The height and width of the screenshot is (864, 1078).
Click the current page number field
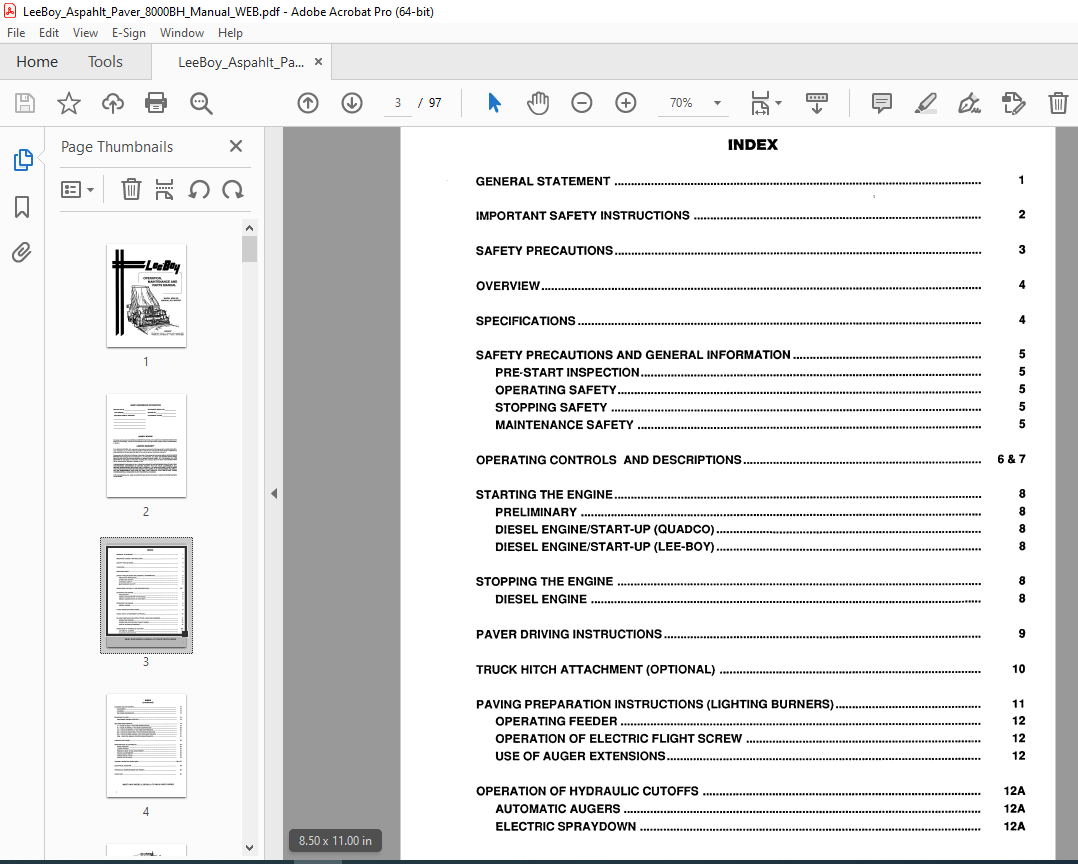pyautogui.click(x=398, y=103)
